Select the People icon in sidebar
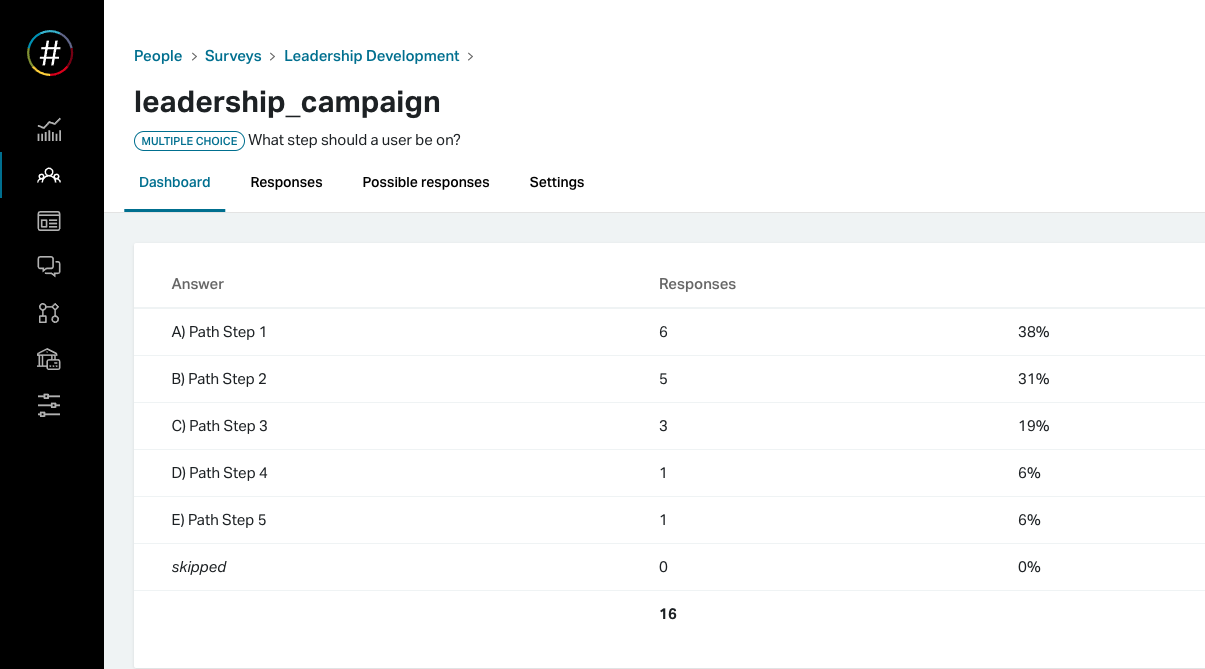 [49, 176]
